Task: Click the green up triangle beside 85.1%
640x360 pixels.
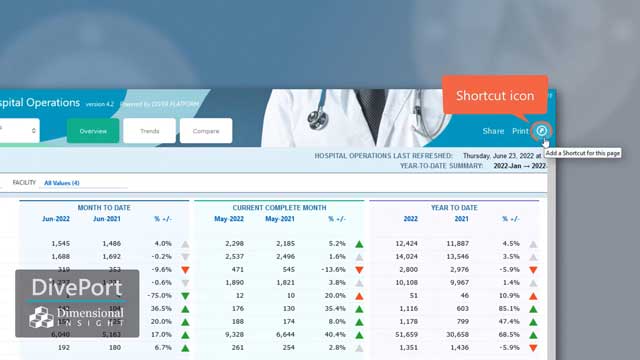Action: [x=533, y=309]
